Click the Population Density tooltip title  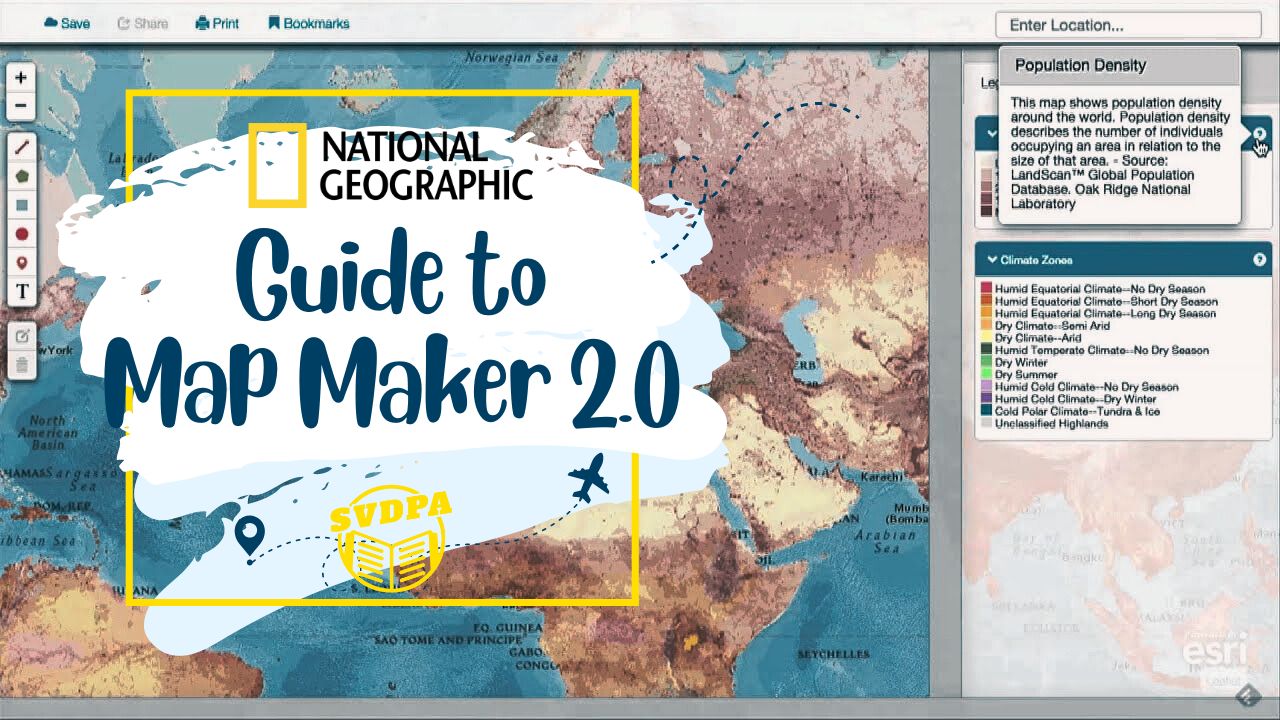[x=1081, y=66]
